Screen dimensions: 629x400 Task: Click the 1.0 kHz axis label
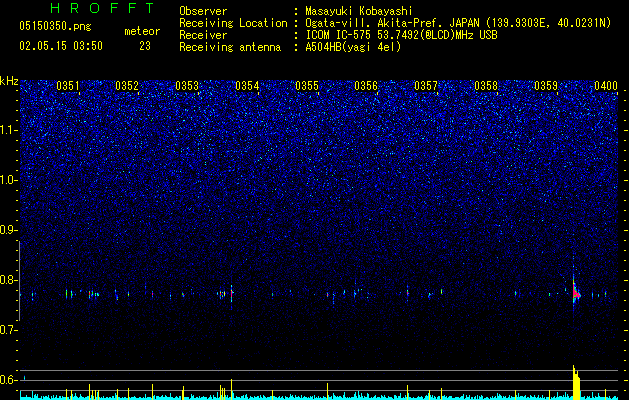coord(9,180)
